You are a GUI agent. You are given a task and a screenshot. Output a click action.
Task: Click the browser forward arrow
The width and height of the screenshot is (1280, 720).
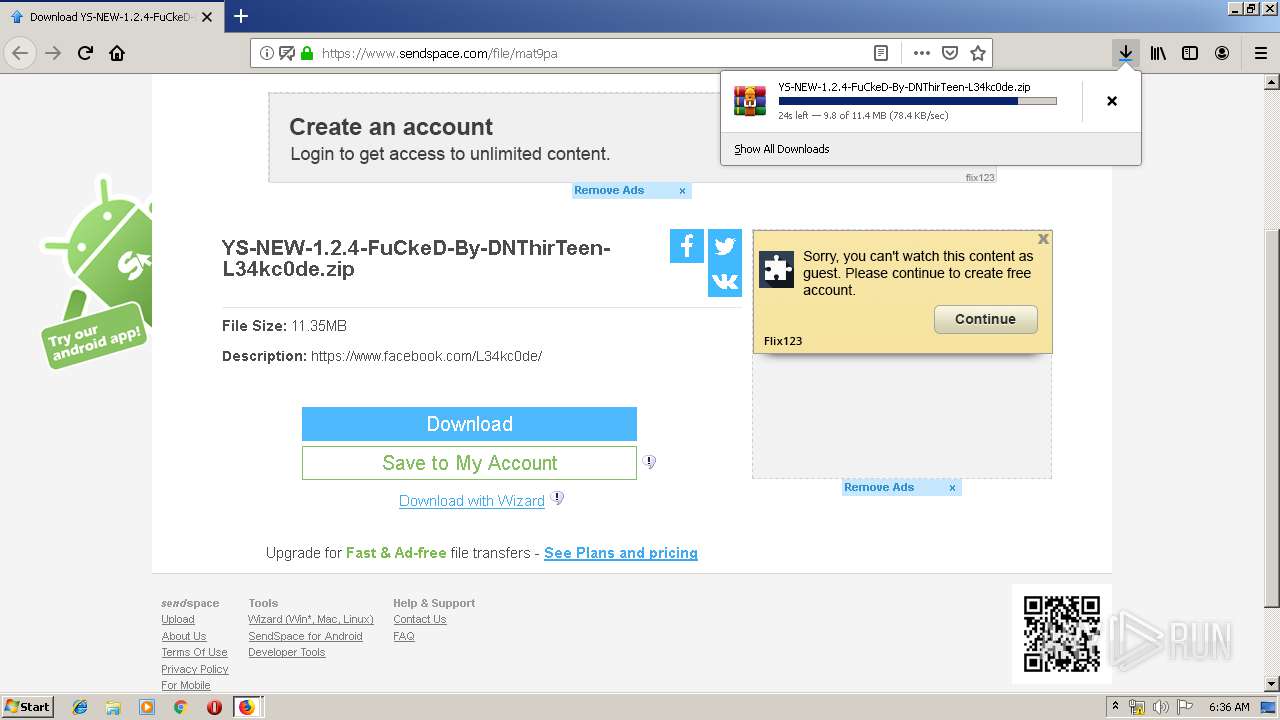[53, 53]
